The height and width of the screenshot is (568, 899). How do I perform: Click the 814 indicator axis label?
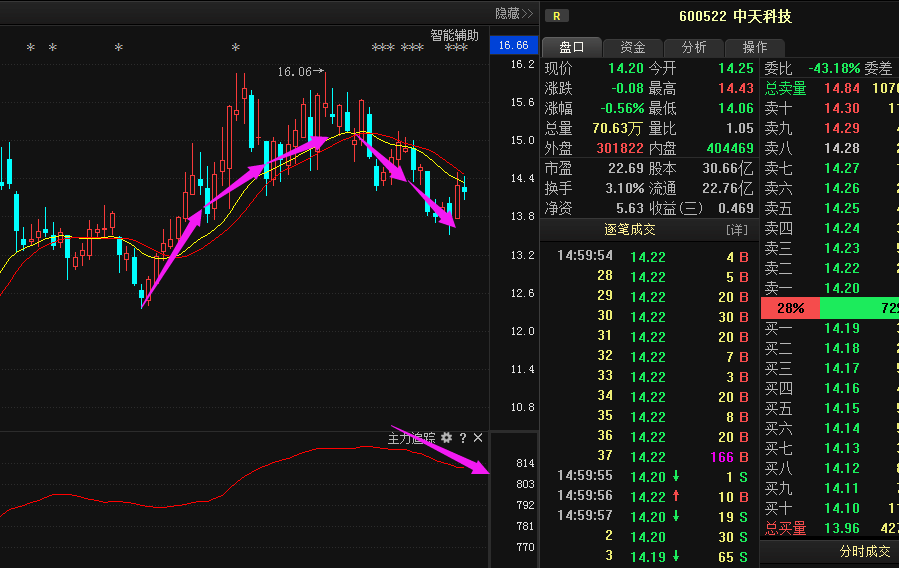(525, 463)
